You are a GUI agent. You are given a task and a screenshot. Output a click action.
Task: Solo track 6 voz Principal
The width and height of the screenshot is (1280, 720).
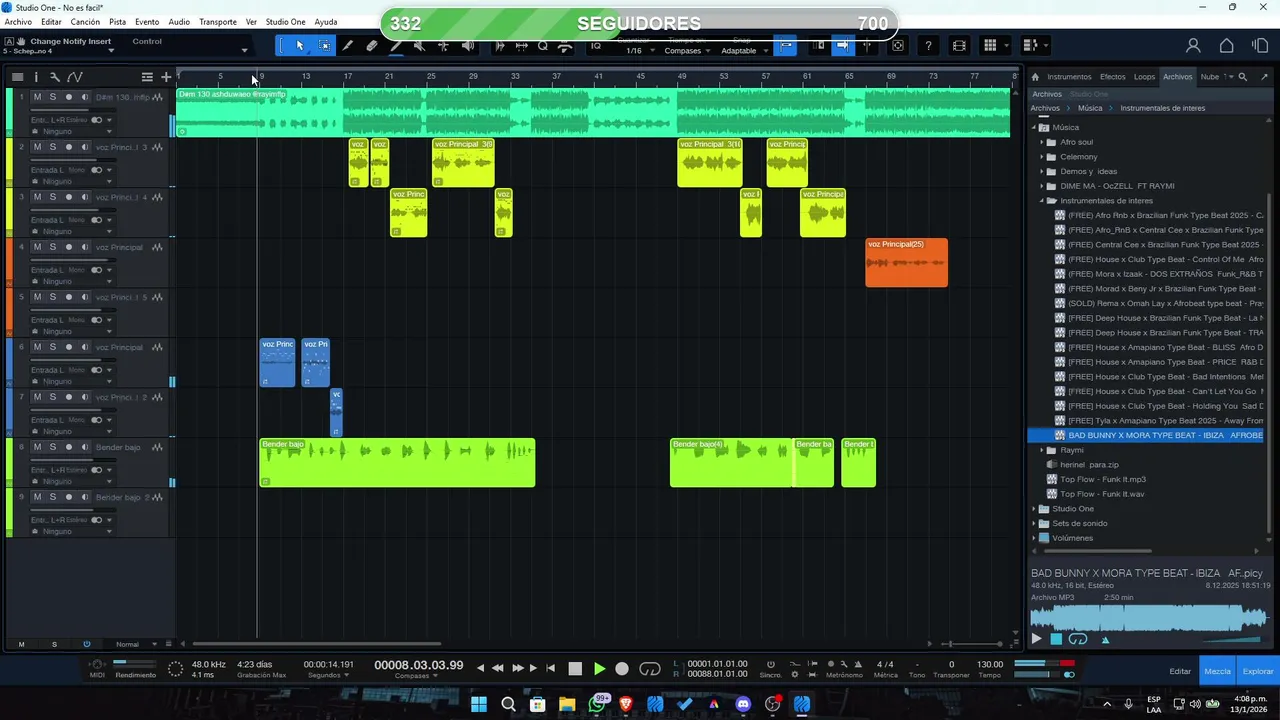coord(53,347)
